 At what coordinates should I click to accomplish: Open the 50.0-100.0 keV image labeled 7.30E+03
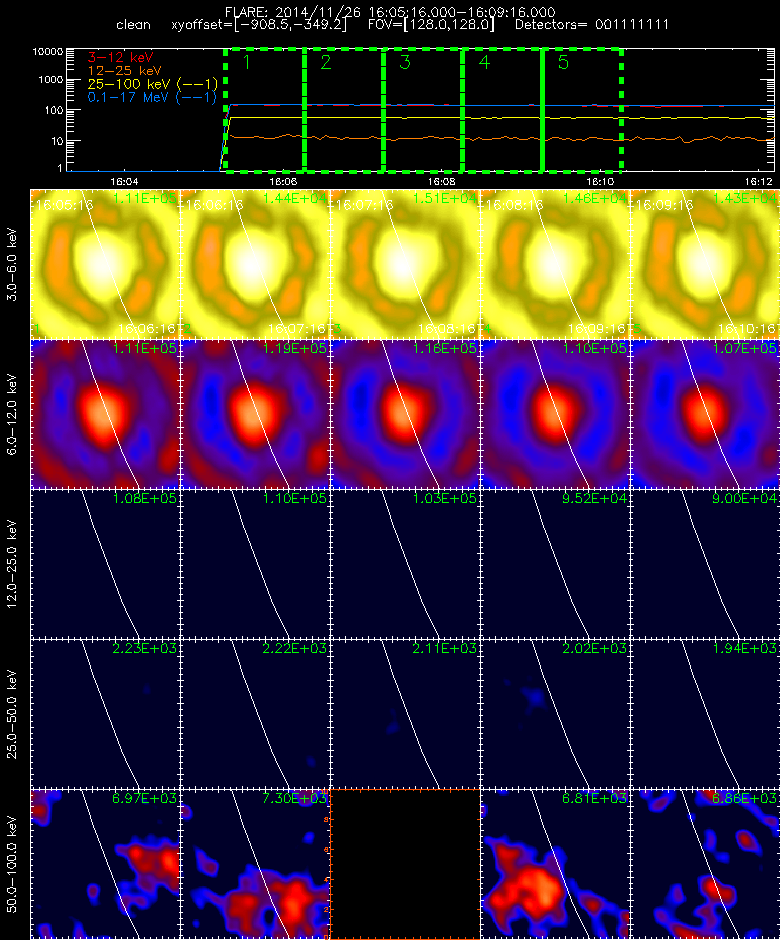255,864
